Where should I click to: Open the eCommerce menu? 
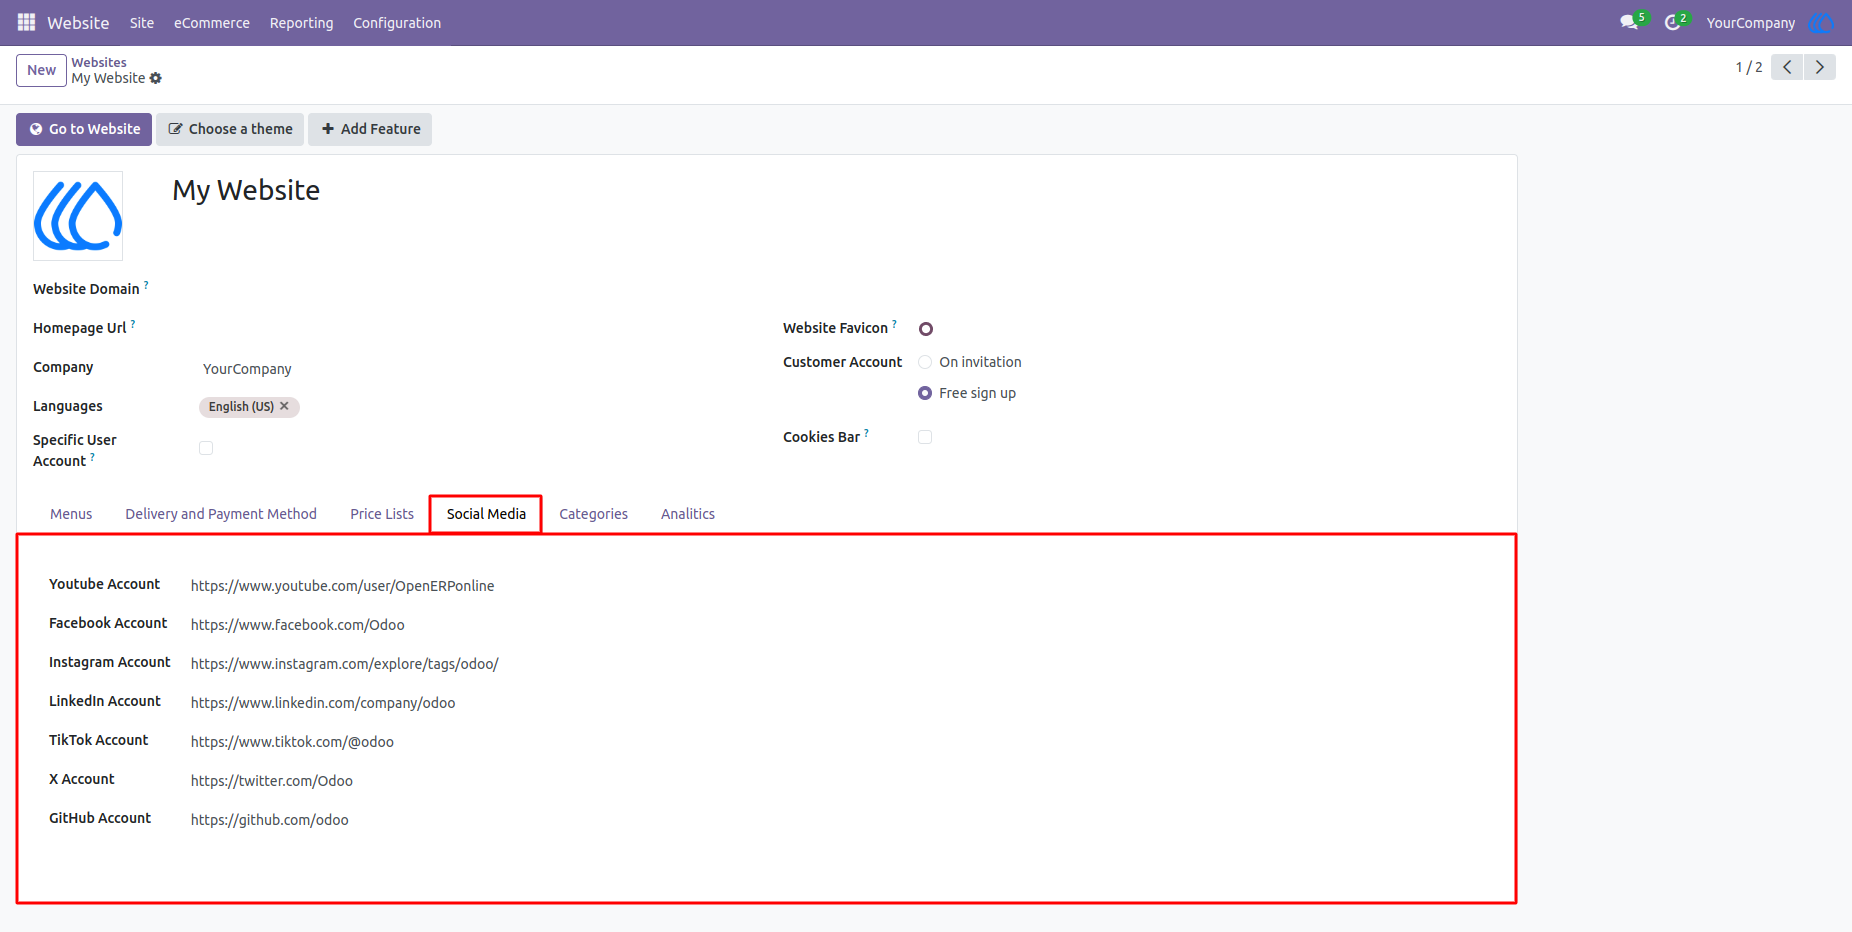click(212, 22)
